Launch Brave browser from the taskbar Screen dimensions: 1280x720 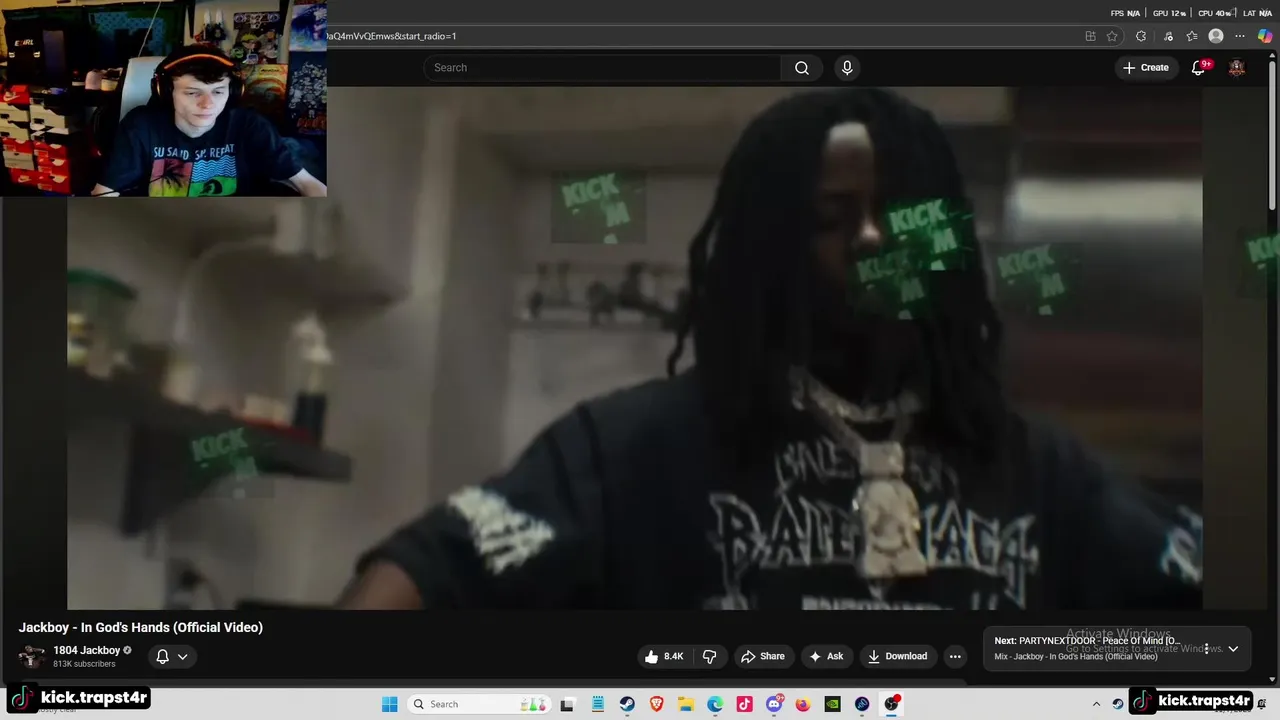tap(656, 704)
